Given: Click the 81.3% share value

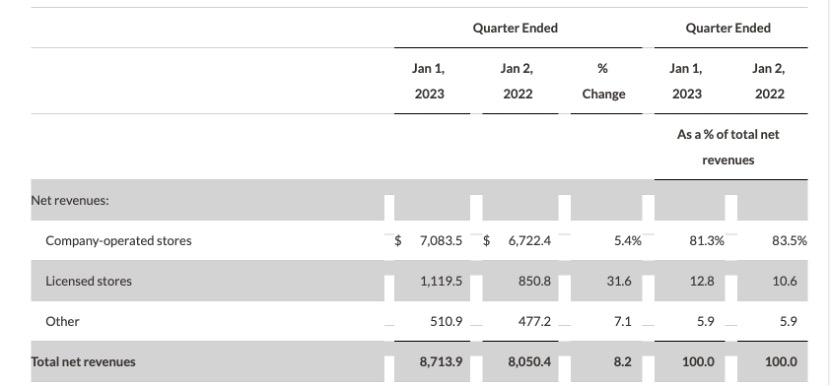Looking at the screenshot, I should coord(707,241).
